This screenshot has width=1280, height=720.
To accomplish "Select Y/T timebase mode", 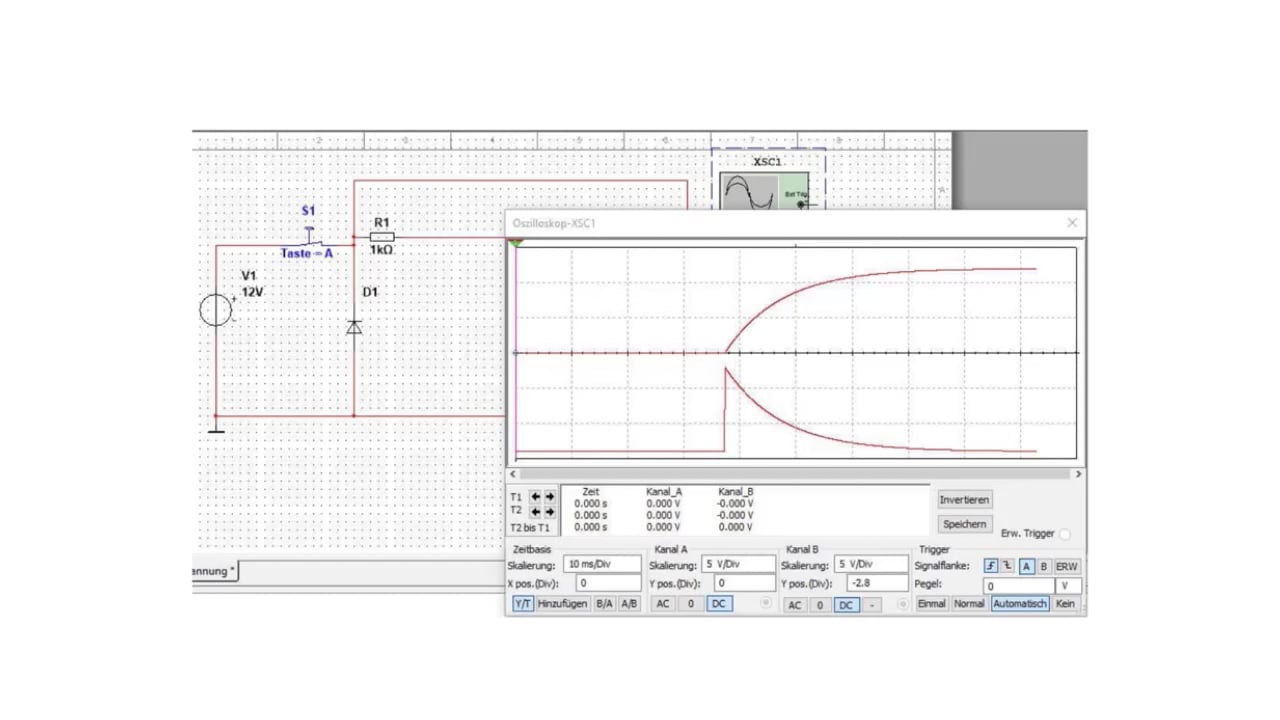I will tap(523, 604).
